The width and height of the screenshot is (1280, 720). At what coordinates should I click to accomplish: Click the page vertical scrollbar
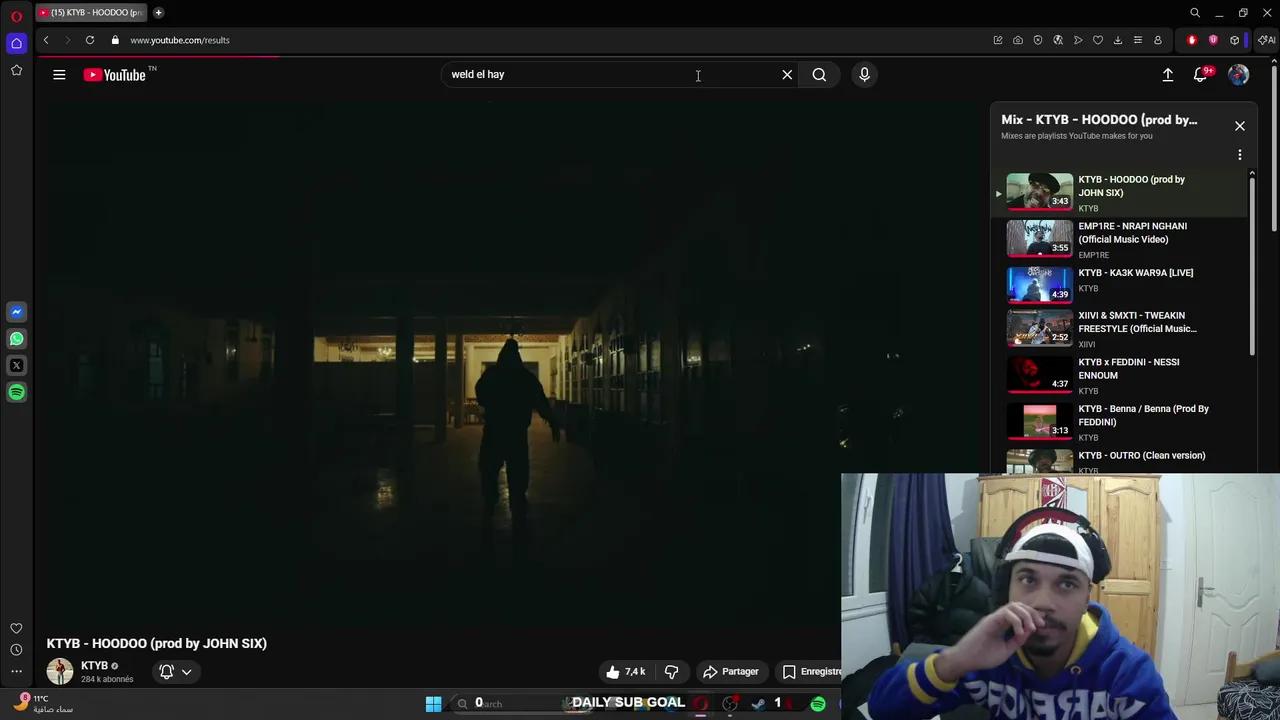(x=1275, y=150)
